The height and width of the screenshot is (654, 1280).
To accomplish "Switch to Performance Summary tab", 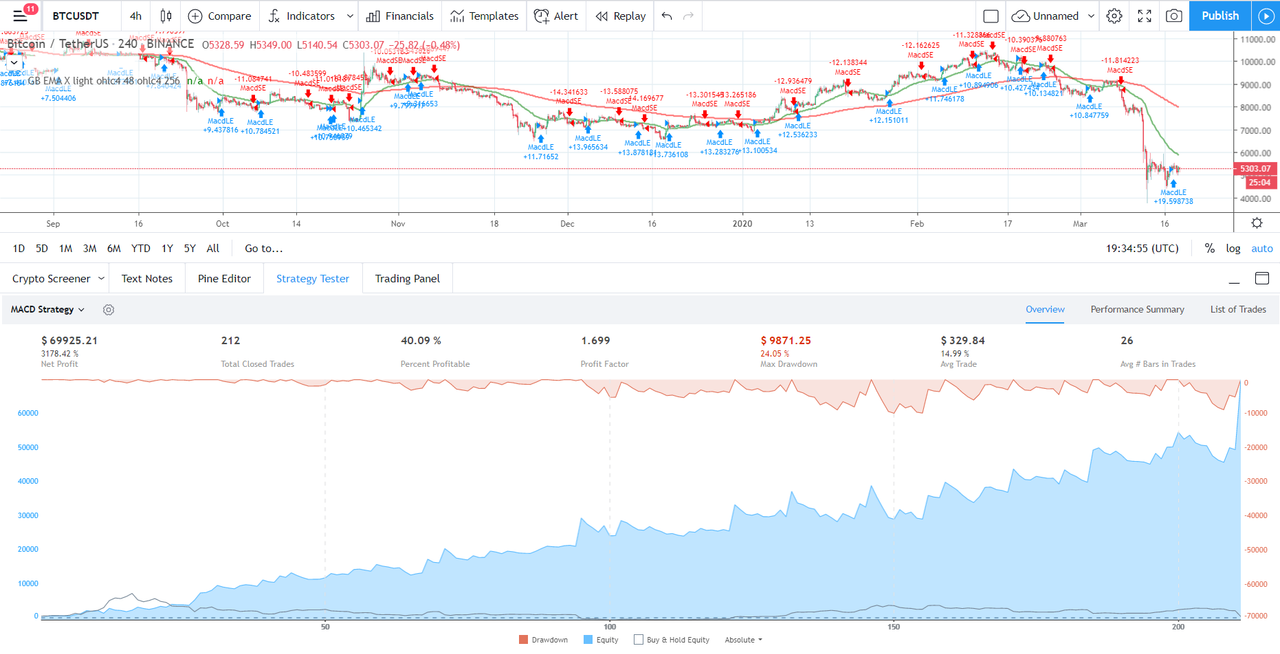I will tap(1137, 310).
